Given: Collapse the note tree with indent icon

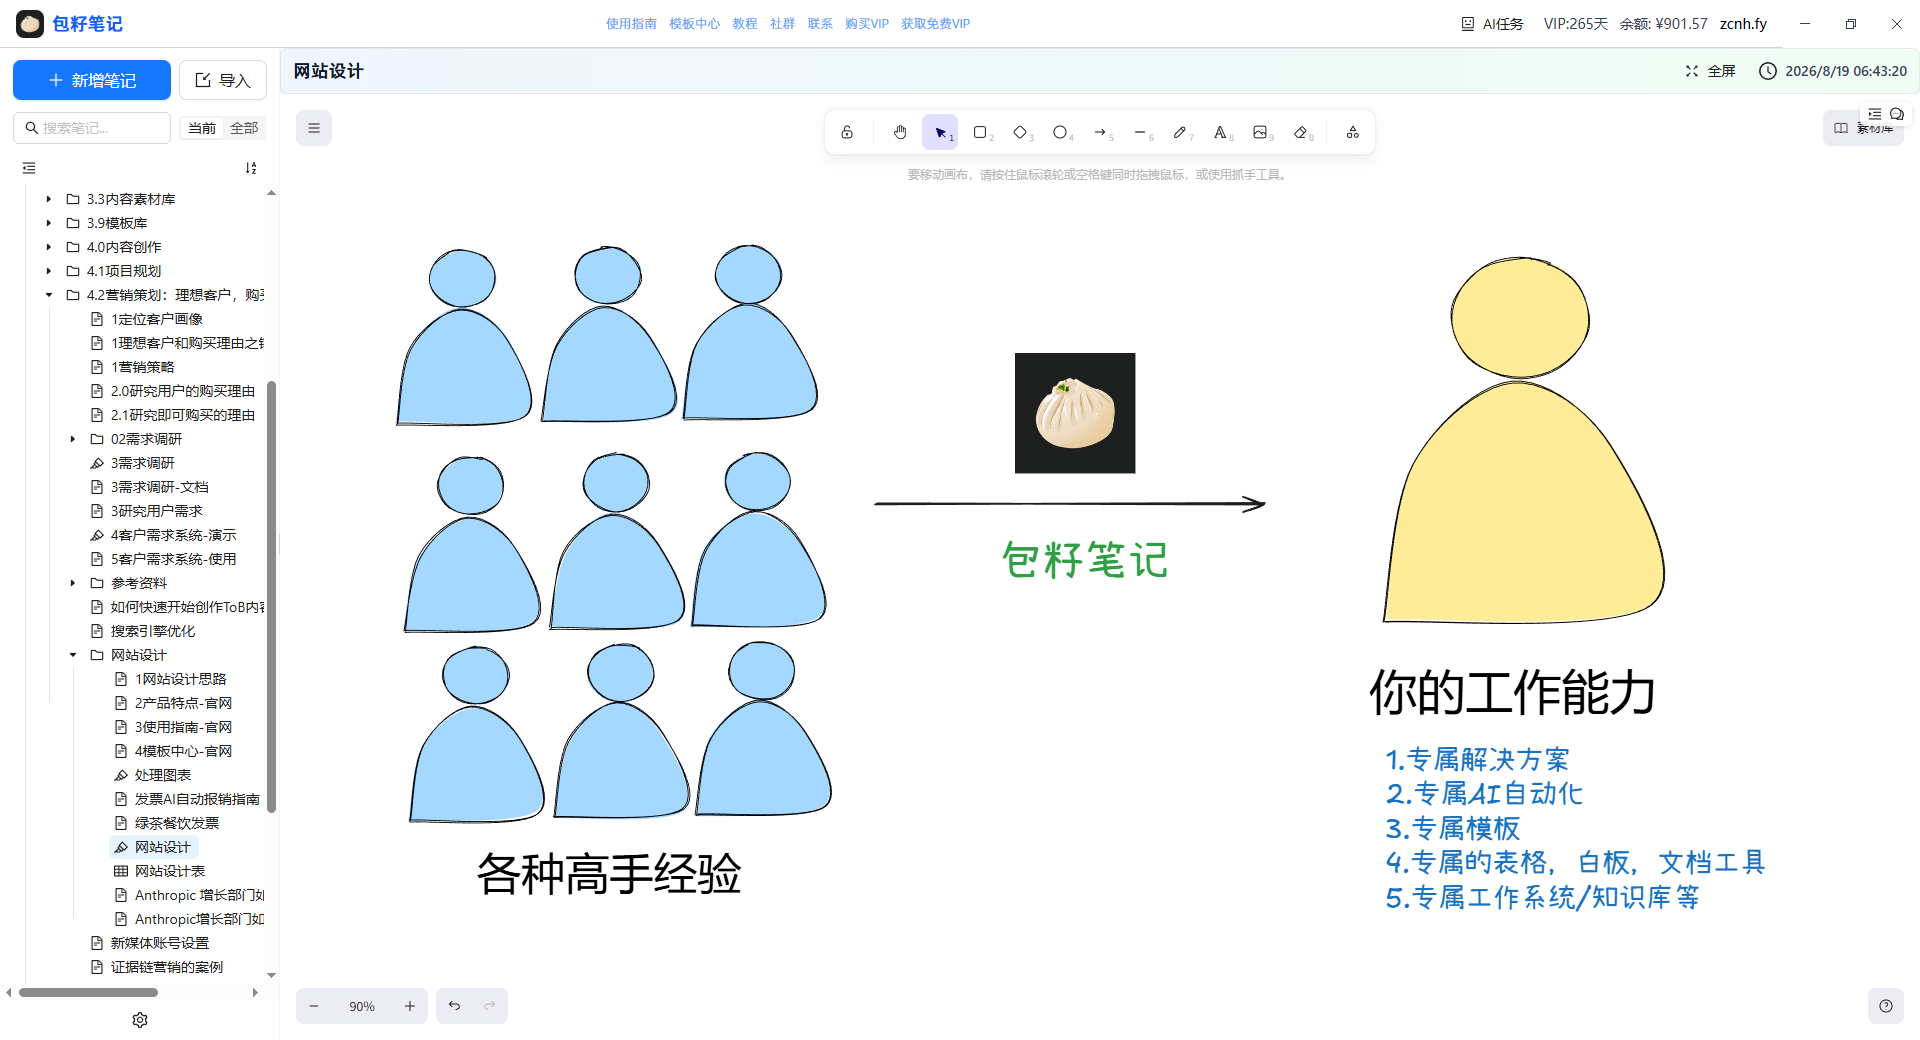Looking at the screenshot, I should click(29, 168).
